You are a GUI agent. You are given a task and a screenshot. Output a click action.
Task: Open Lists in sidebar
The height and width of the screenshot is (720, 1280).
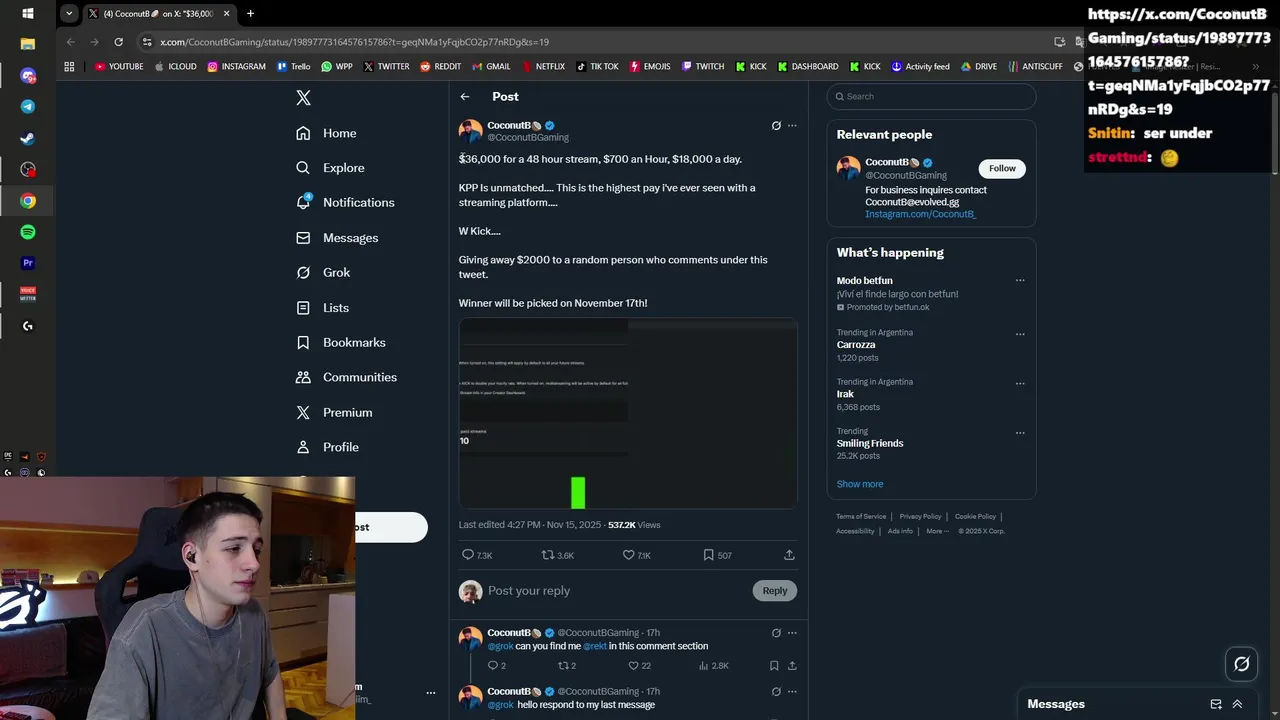point(322,308)
